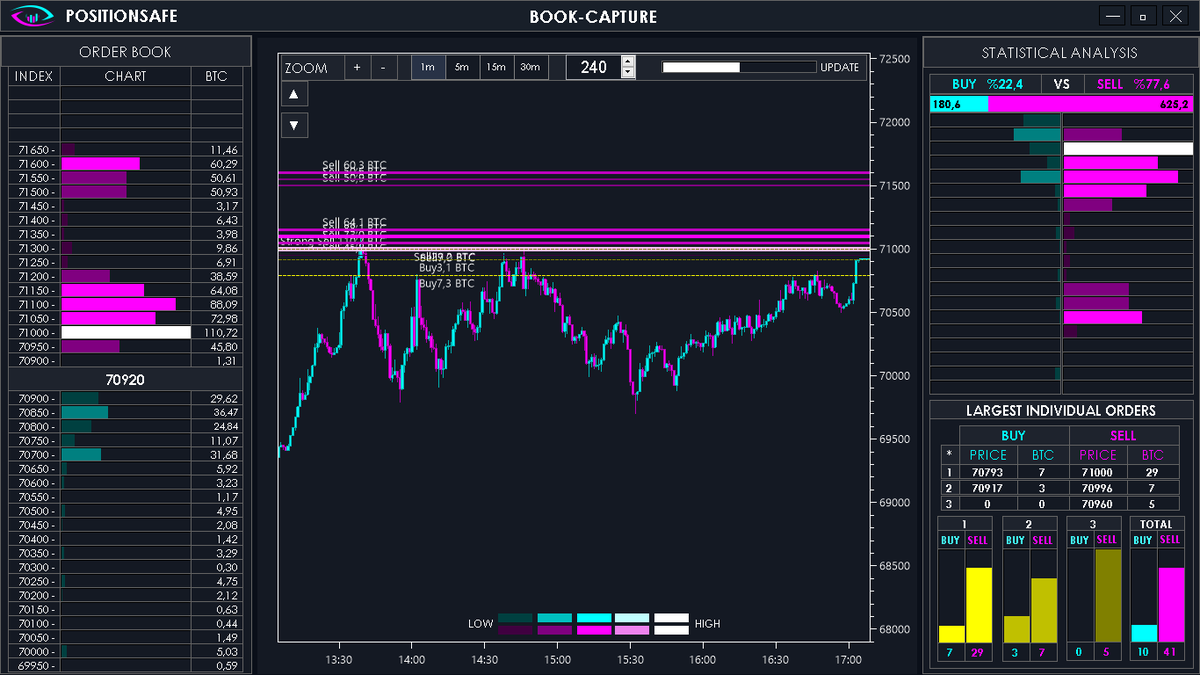The height and width of the screenshot is (675, 1200).
Task: Click the Sell 64,1 BTC chart label
Action: [354, 222]
